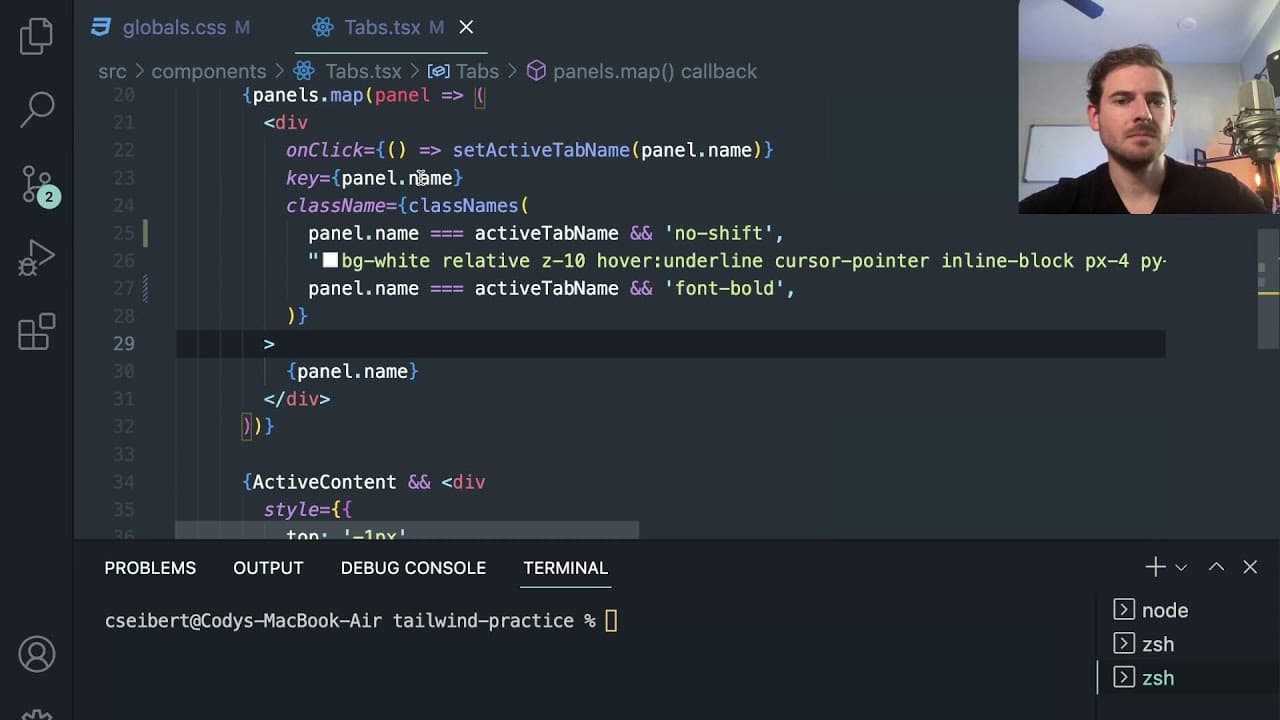Click the setActiveTabName call on line 22

(x=541, y=150)
